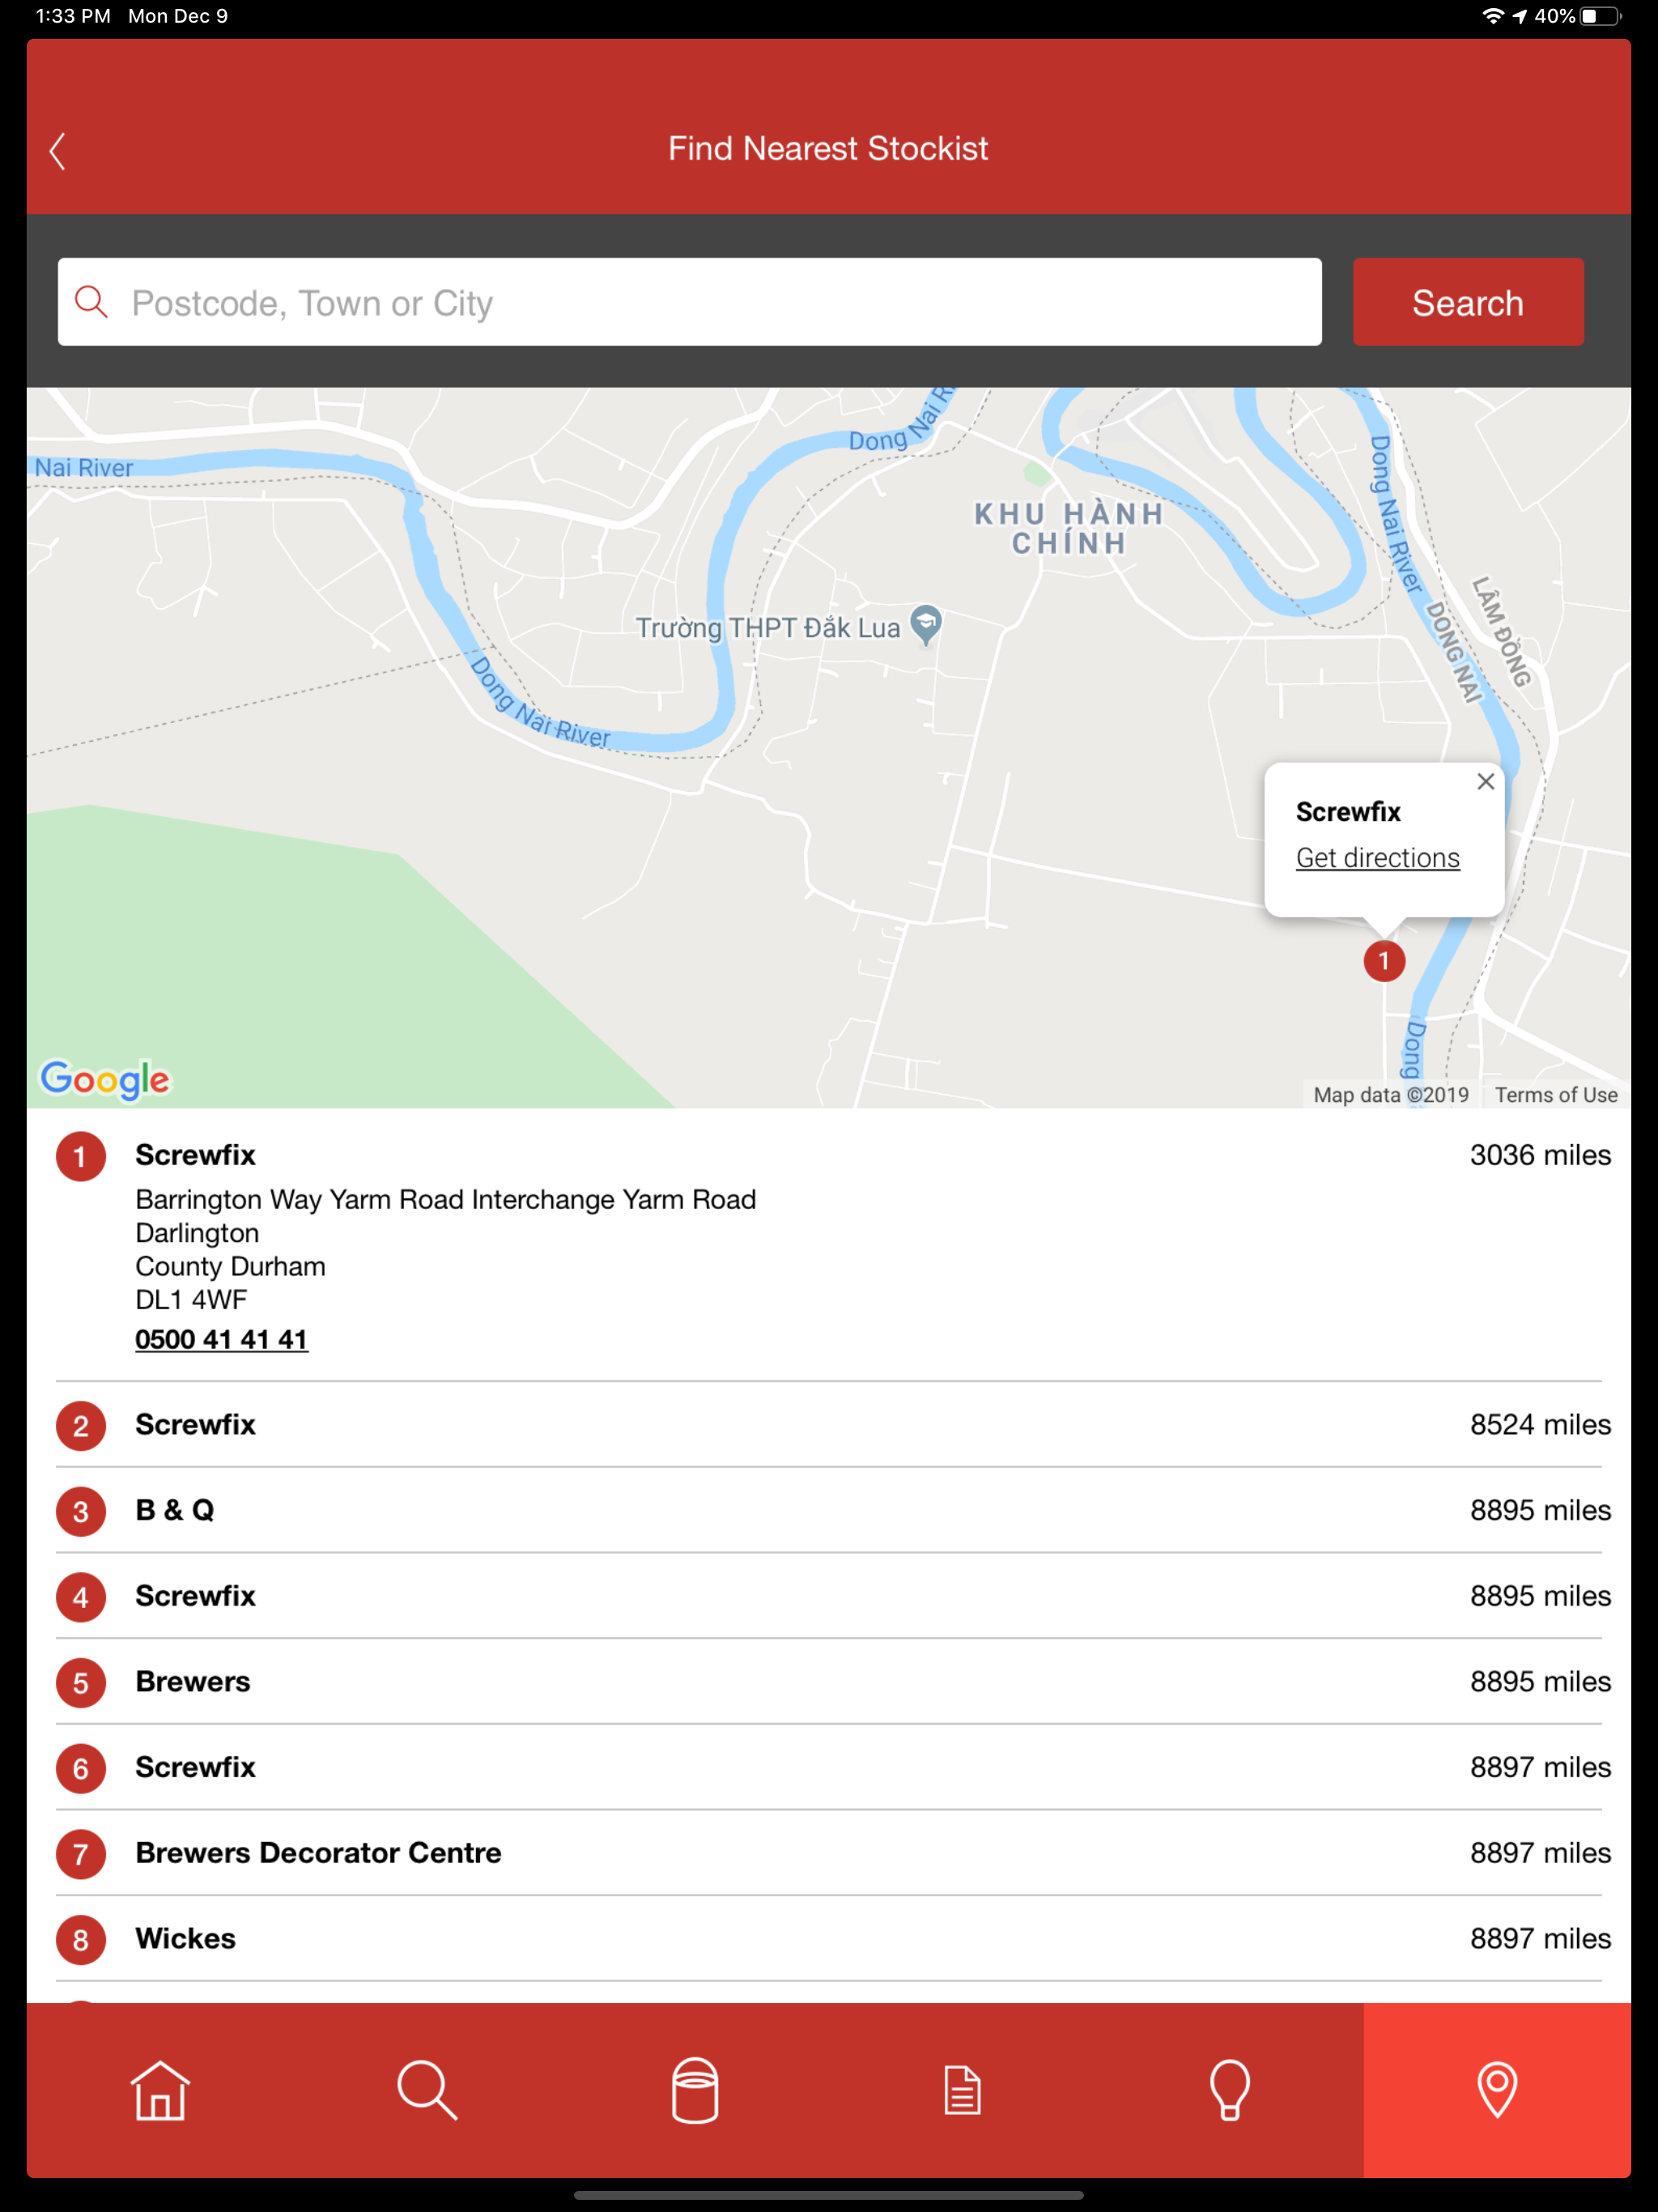Expand stockist 3 B & Q
Screen dimensions: 1658x2212
(829, 1510)
